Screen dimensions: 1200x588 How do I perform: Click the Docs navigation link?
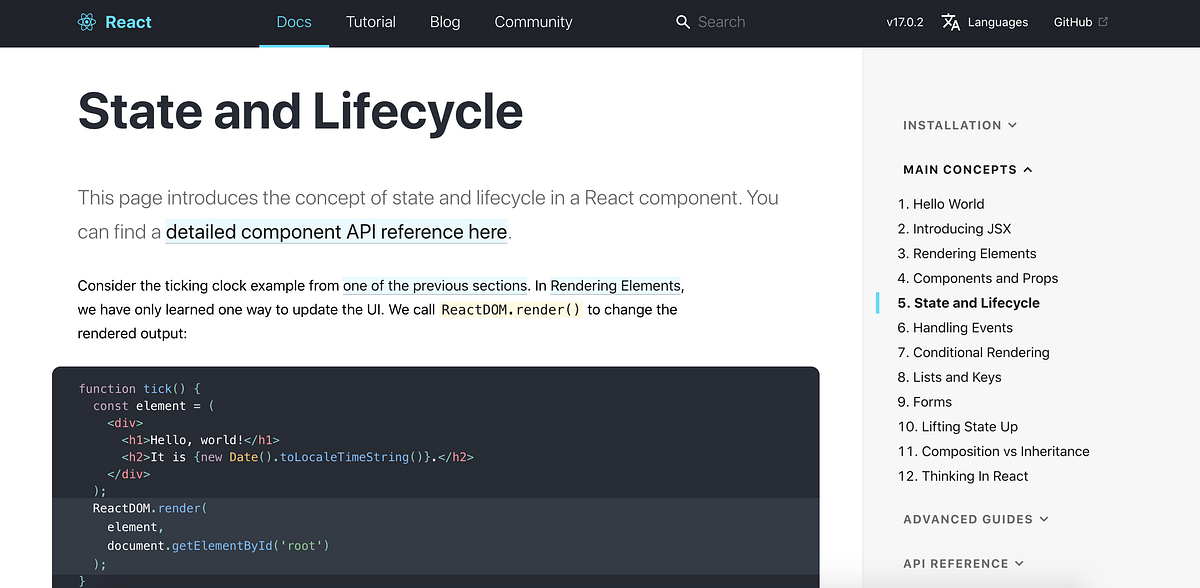point(293,21)
